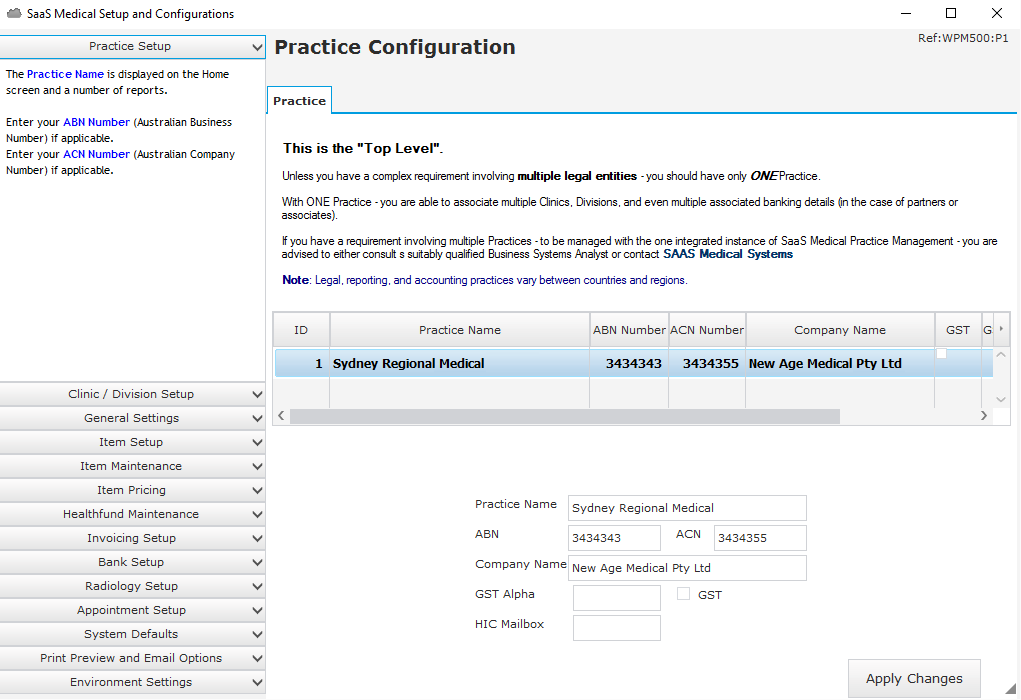
Task: Expand Print Preview and Email Options
Action: coord(132,658)
